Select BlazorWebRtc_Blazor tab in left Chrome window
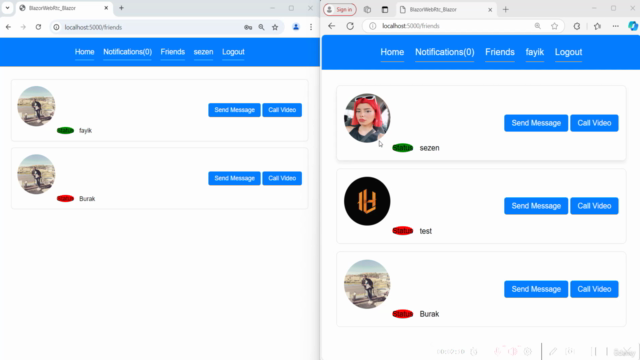Viewport: 640px width, 360px height. pyautogui.click(x=64, y=8)
